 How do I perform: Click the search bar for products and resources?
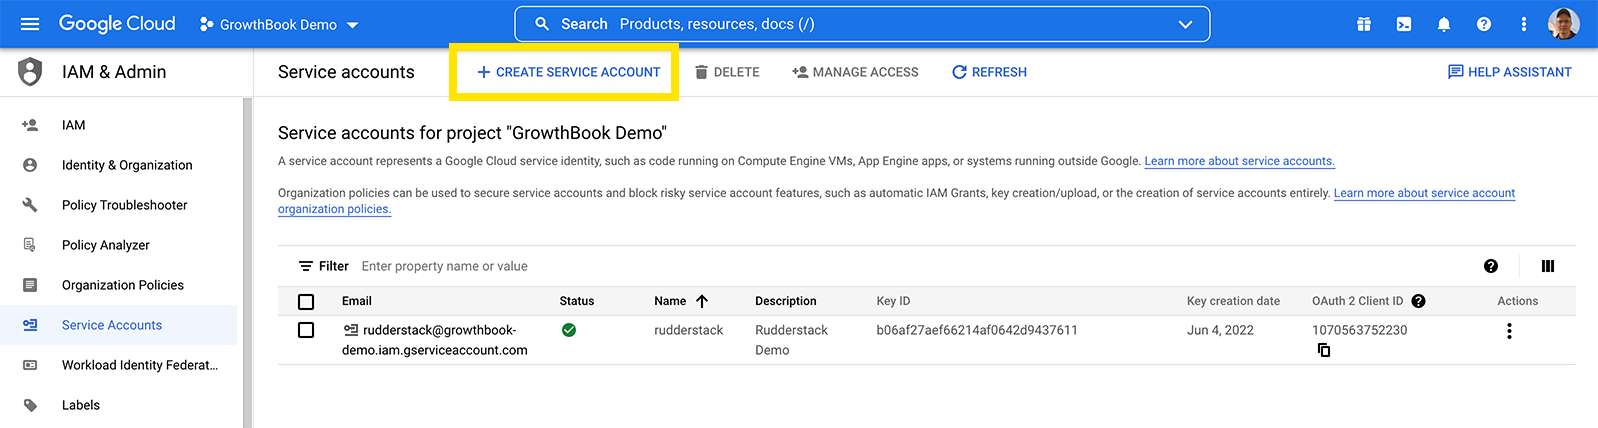(x=862, y=24)
